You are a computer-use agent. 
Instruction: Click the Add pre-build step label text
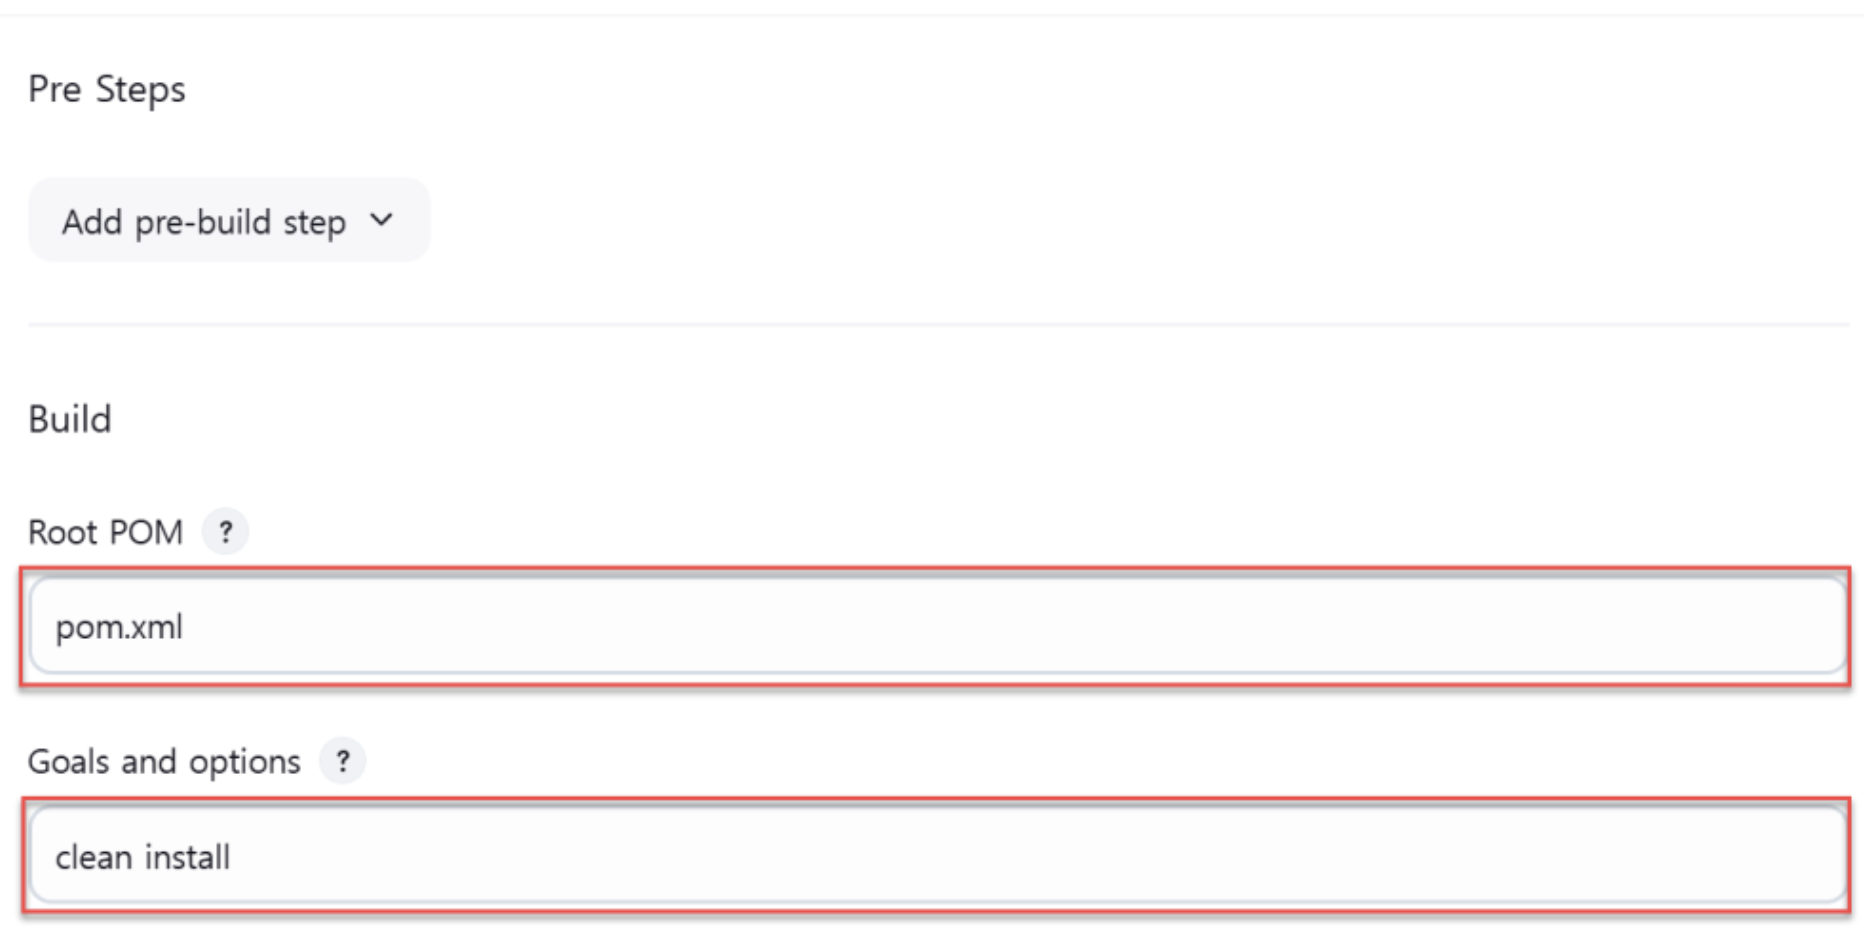click(204, 222)
